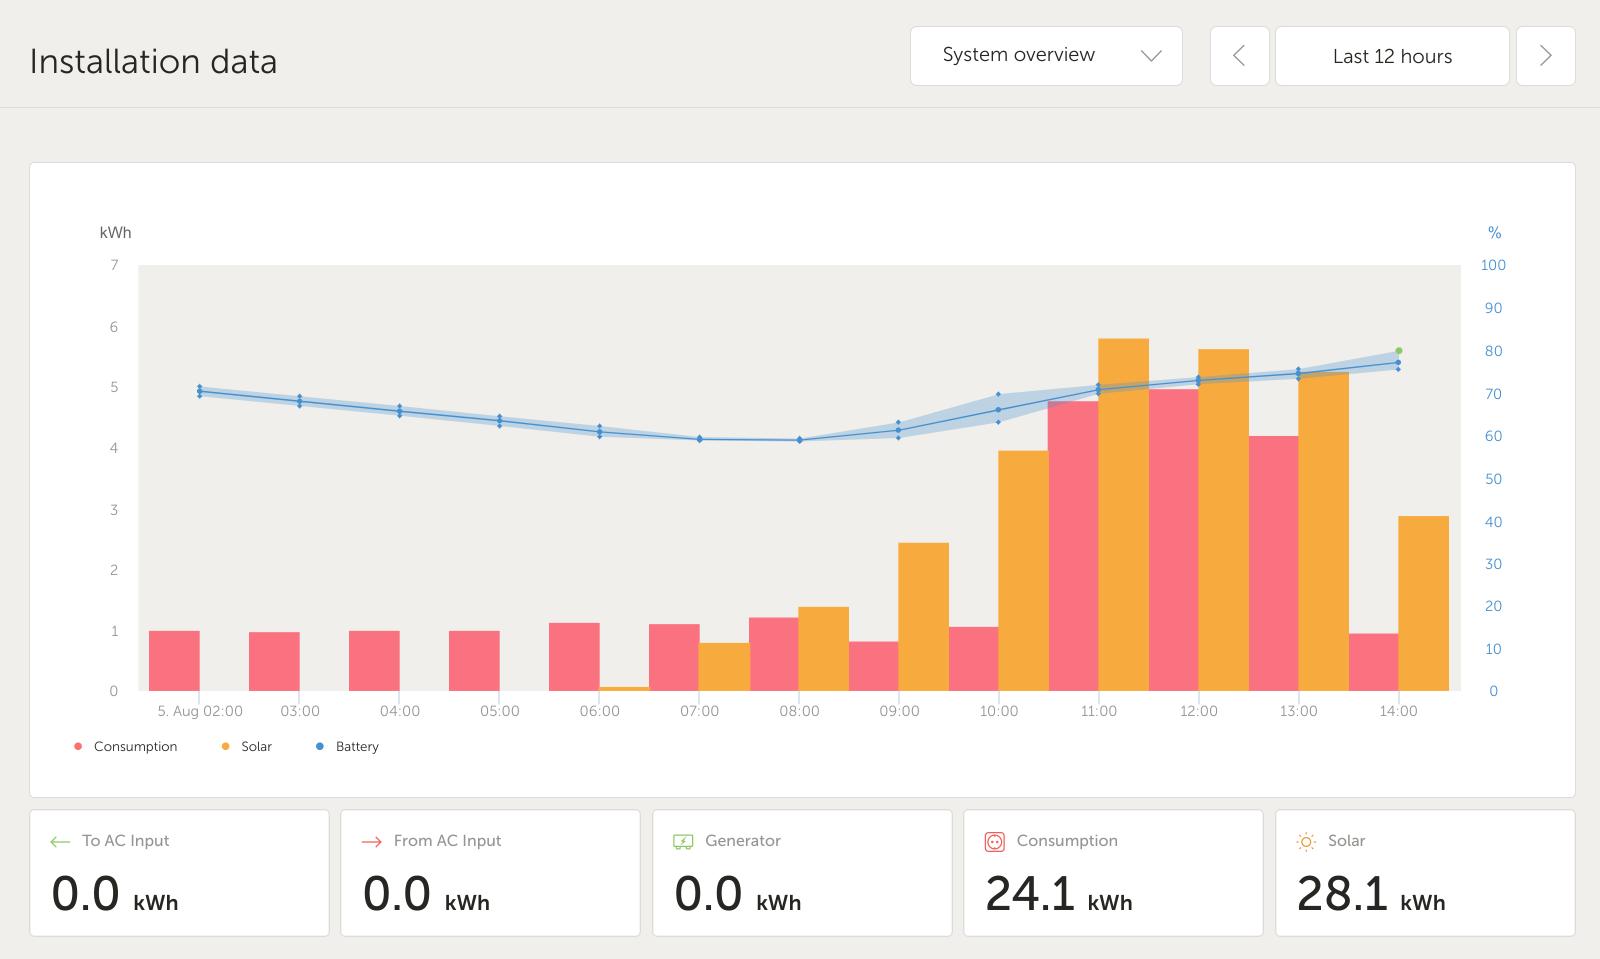
Task: Toggle Consumption series in chart legend
Action: coord(126,747)
